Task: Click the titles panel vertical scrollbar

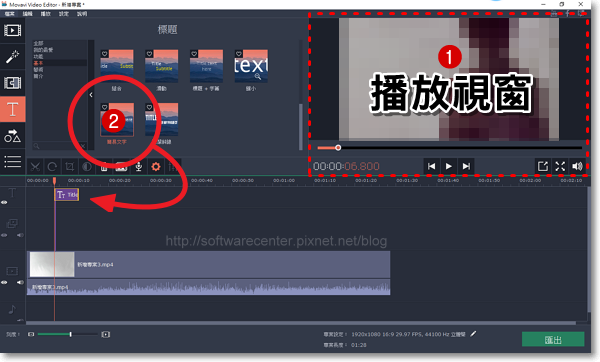Action: (301, 126)
